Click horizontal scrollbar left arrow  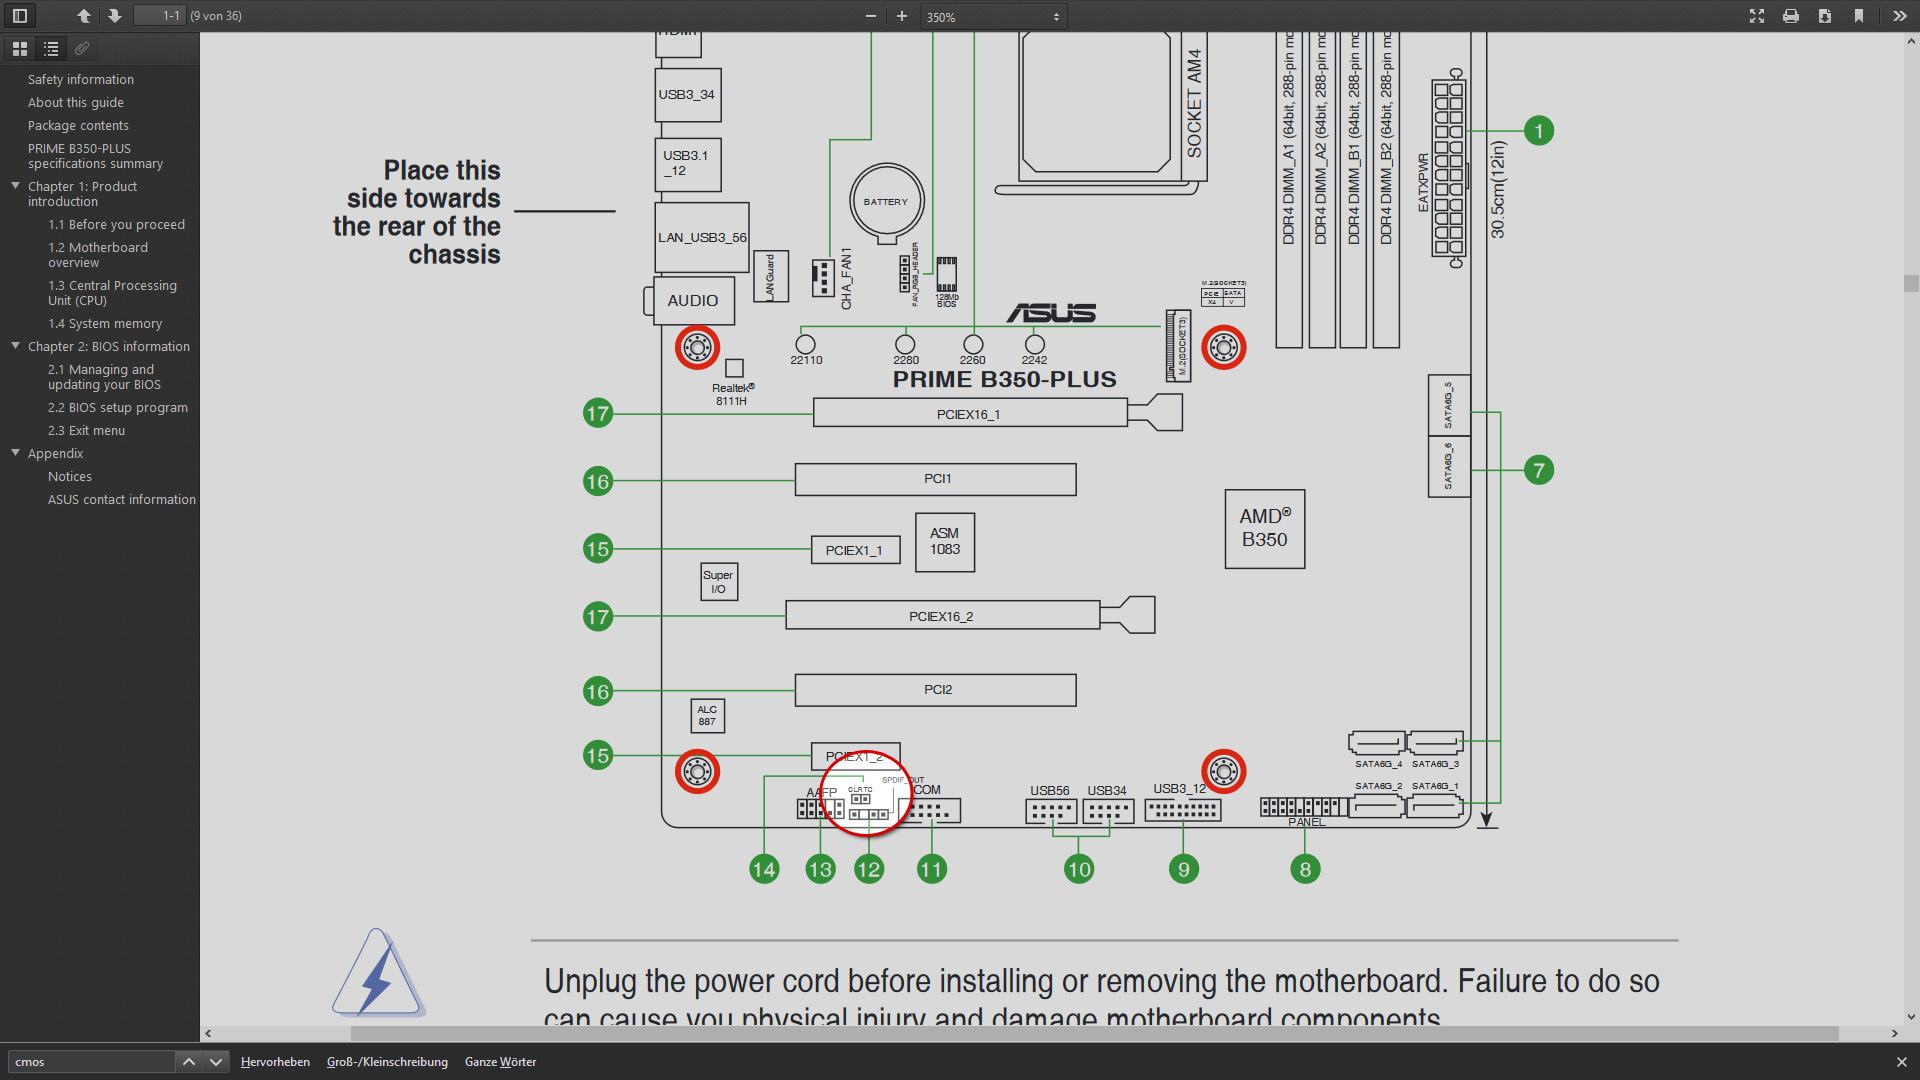(x=208, y=1033)
